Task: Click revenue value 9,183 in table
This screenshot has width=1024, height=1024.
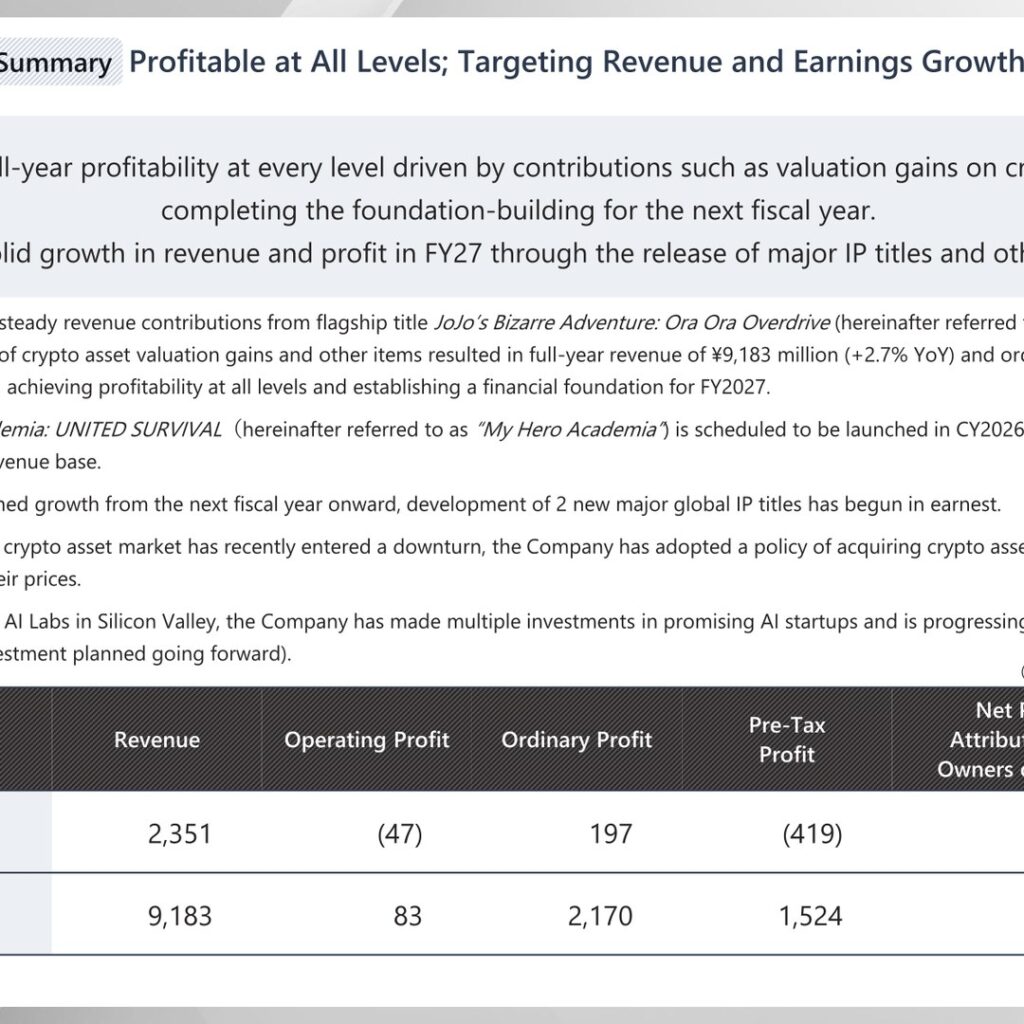Action: click(x=180, y=916)
